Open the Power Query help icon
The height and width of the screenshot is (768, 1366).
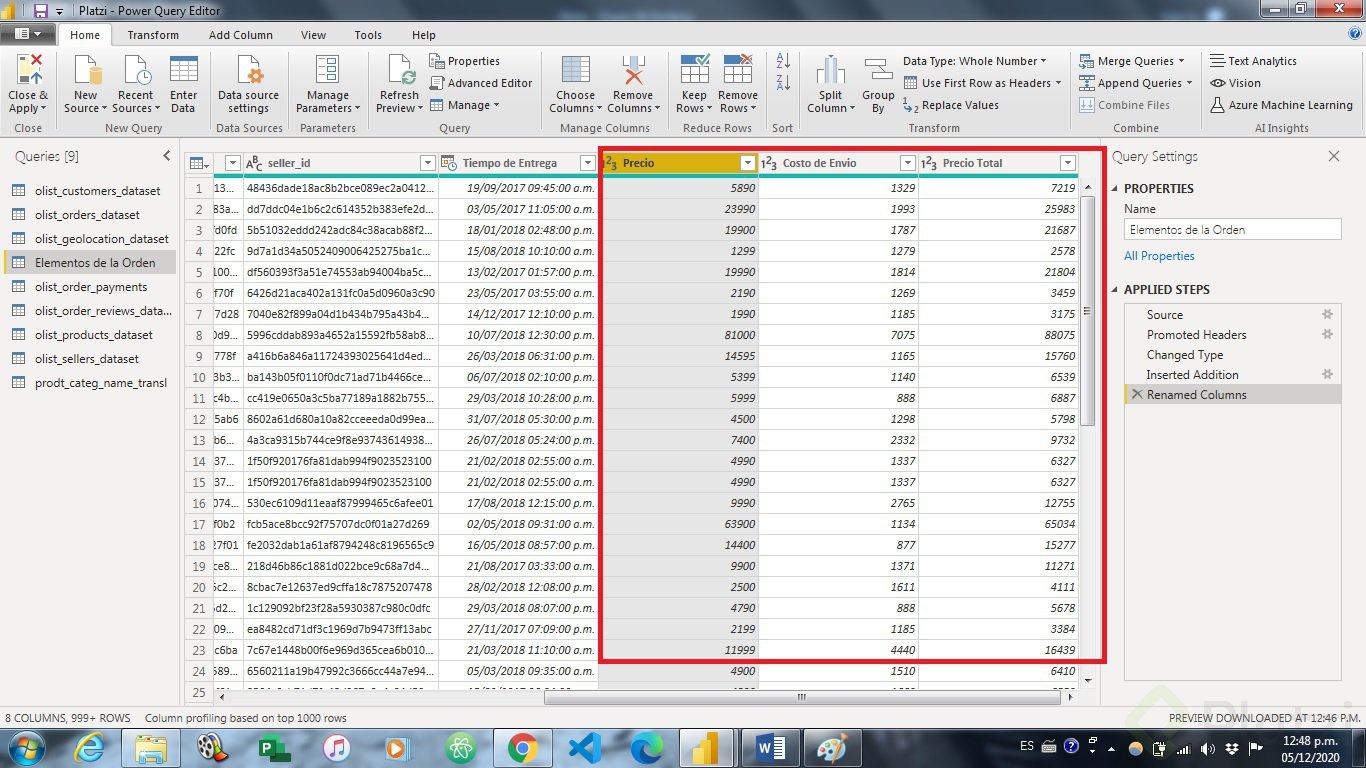[x=1354, y=34]
